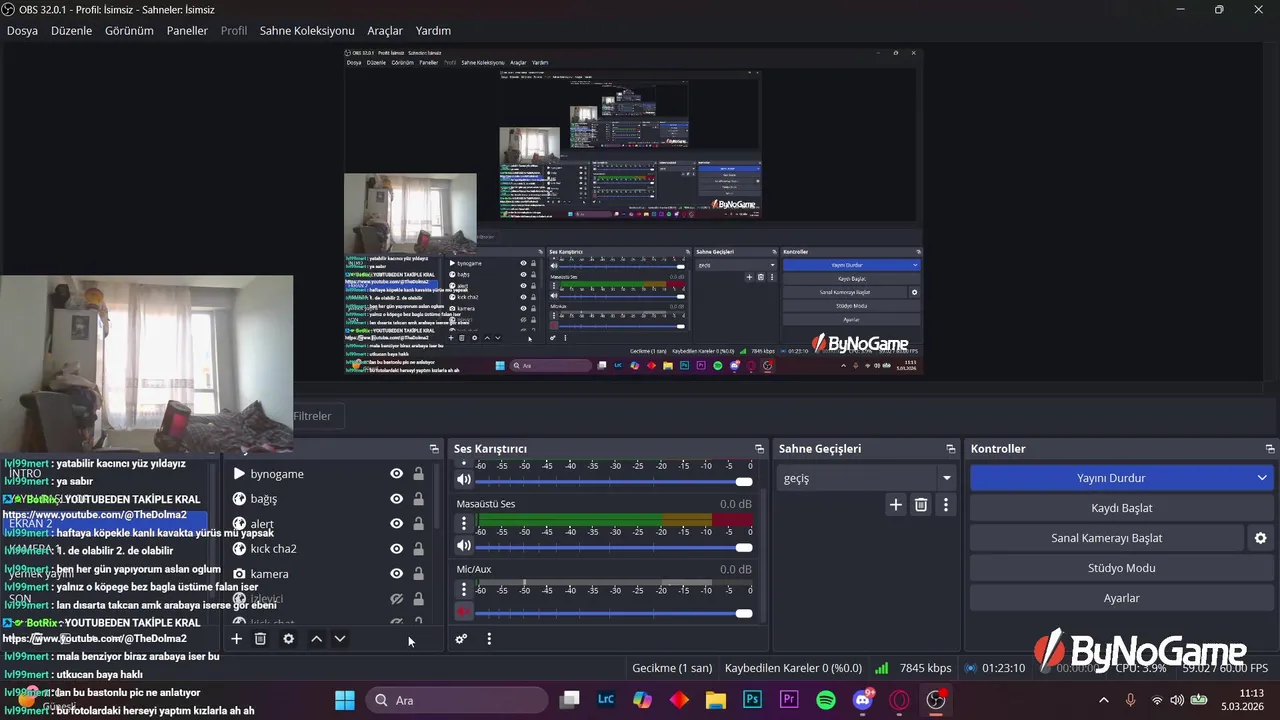Click the OBS preview canvas

(632, 211)
